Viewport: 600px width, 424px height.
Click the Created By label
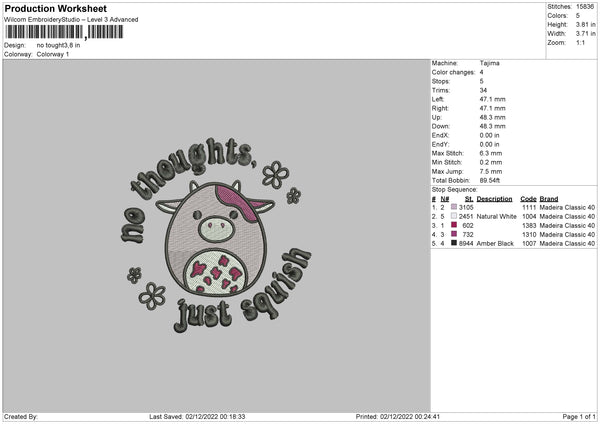coord(21,417)
